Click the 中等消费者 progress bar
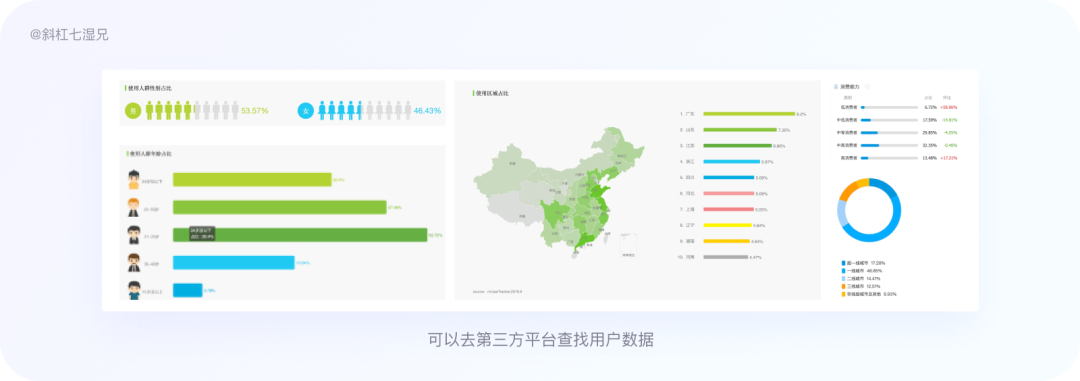Screen dimensions: 1080x381 pyautogui.click(x=889, y=132)
